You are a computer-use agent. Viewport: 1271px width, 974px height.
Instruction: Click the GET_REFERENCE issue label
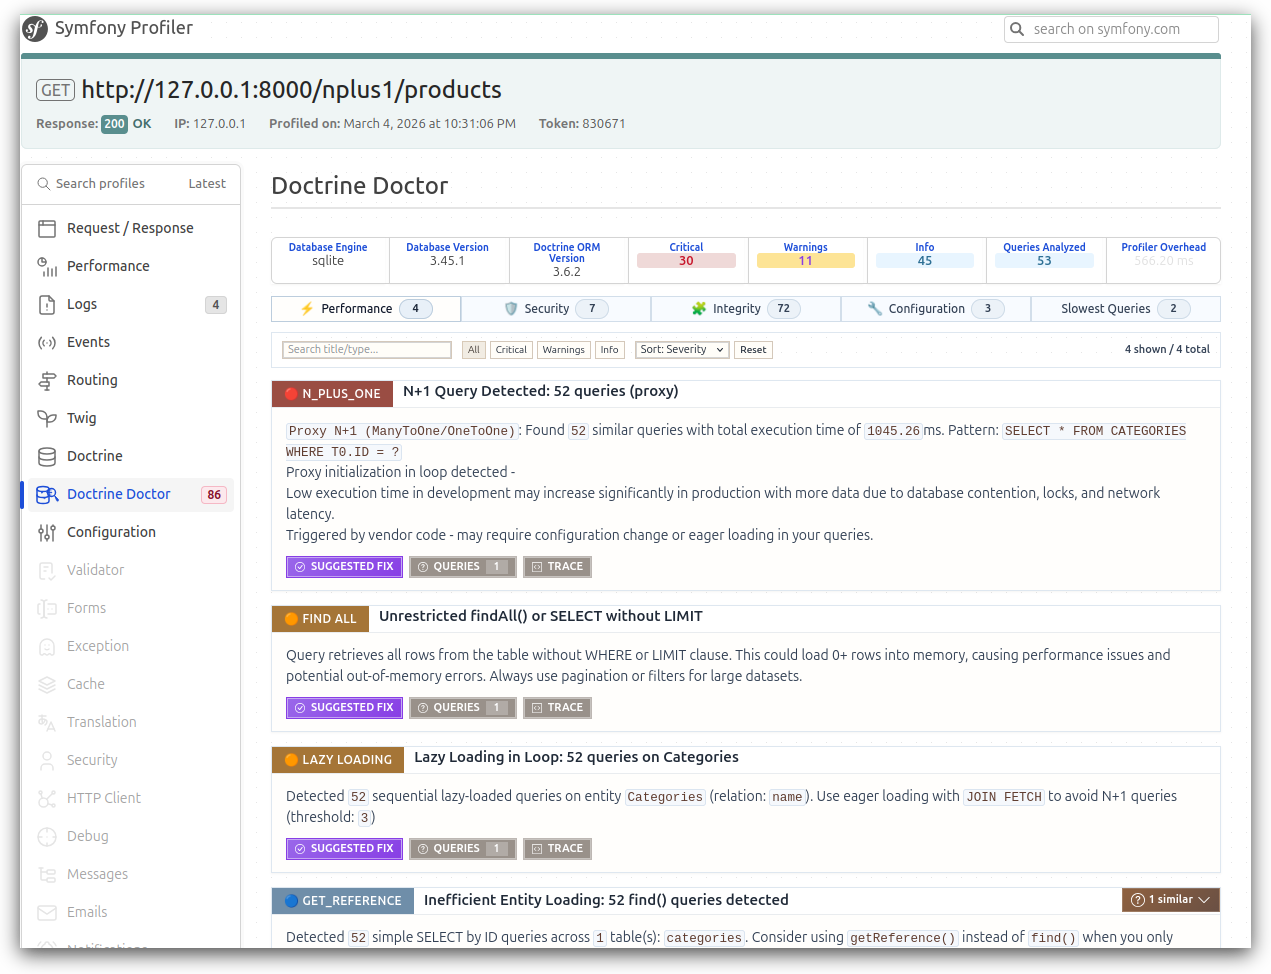tap(343, 901)
